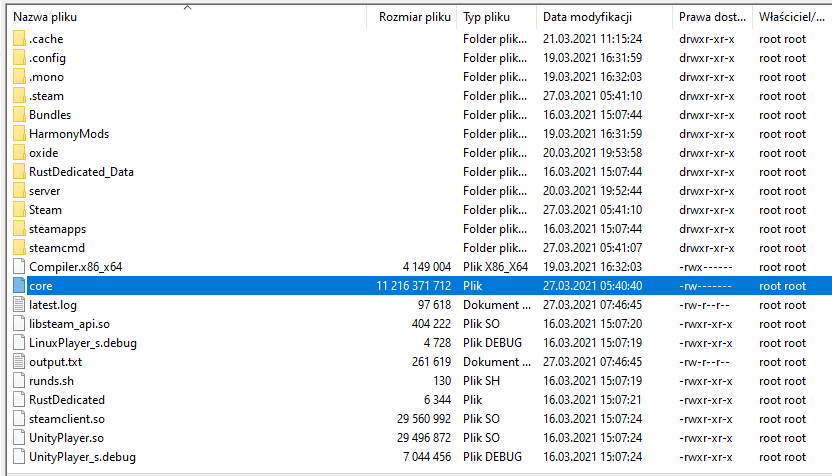
Task: Click the .steam folder icon
Action: tap(19, 96)
